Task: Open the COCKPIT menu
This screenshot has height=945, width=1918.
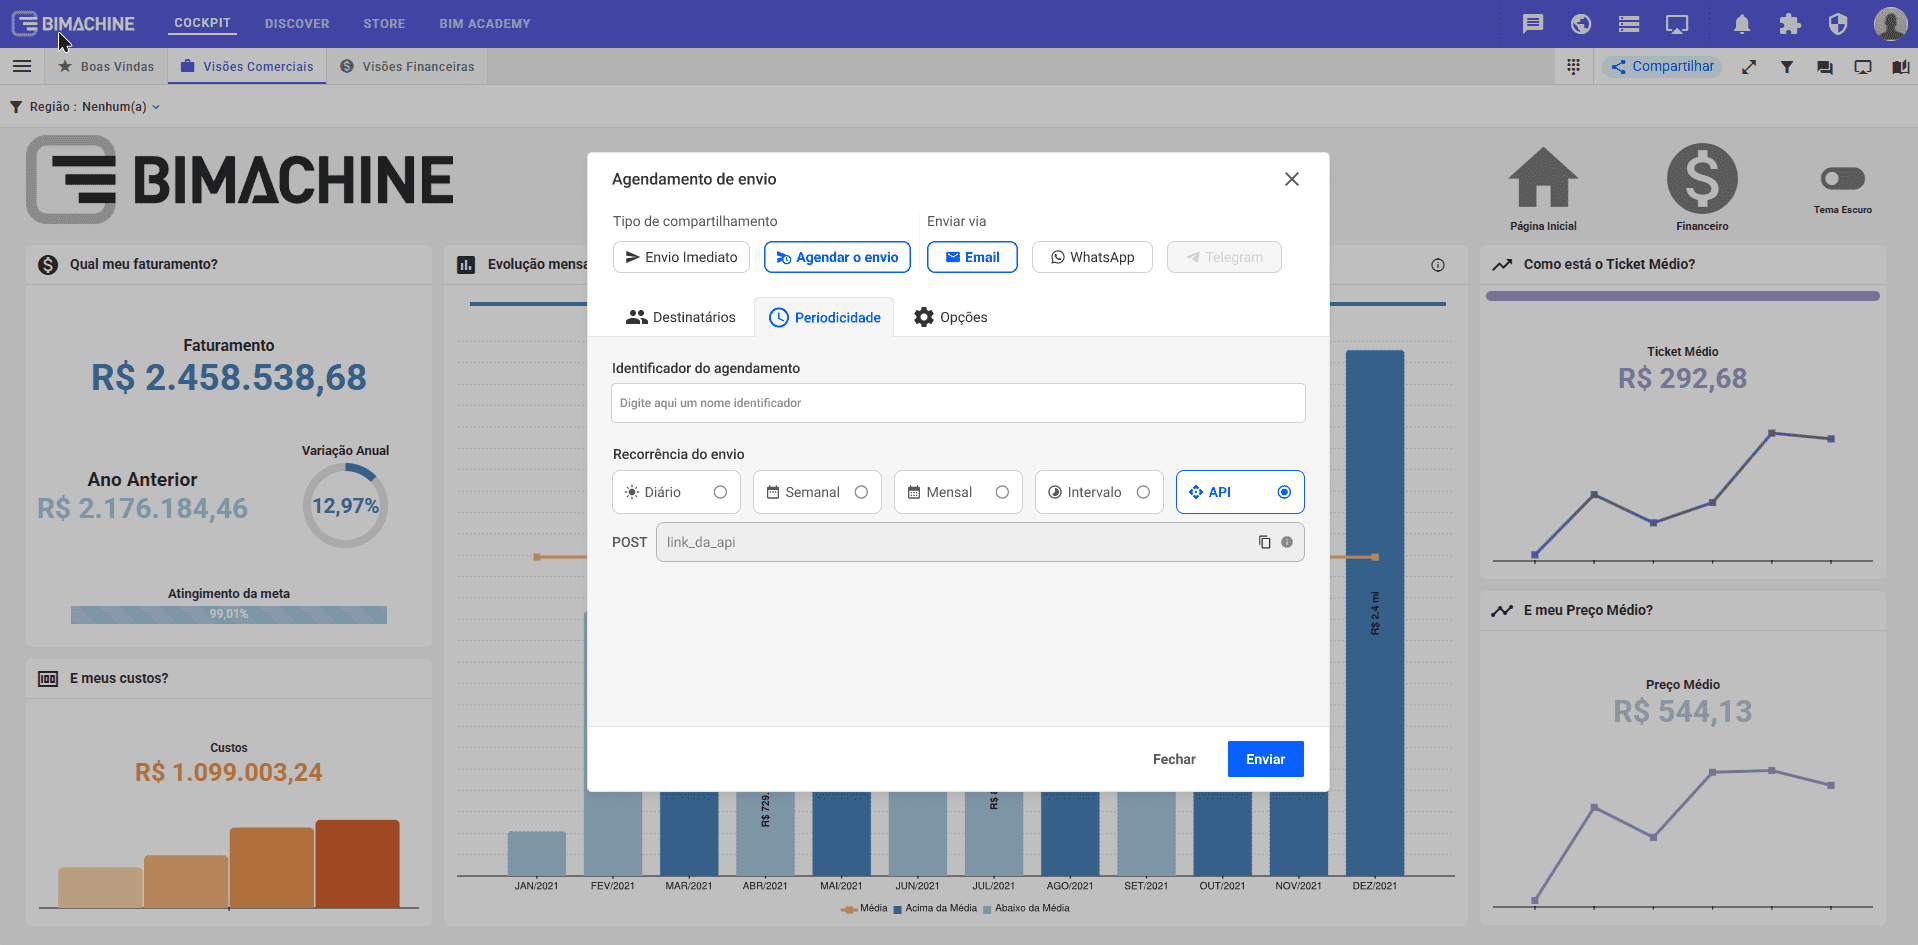Action: point(202,23)
